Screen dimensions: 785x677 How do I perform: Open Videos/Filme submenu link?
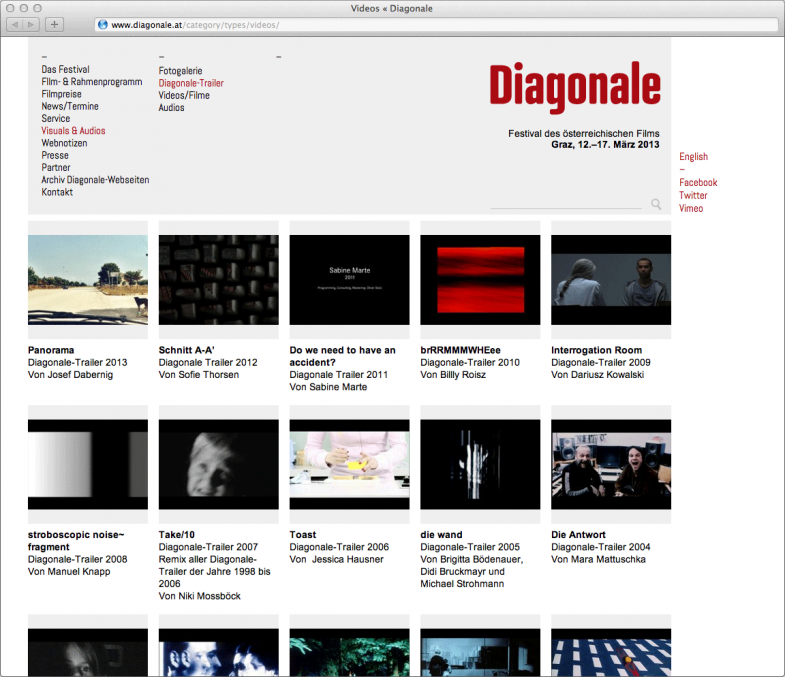coord(184,96)
